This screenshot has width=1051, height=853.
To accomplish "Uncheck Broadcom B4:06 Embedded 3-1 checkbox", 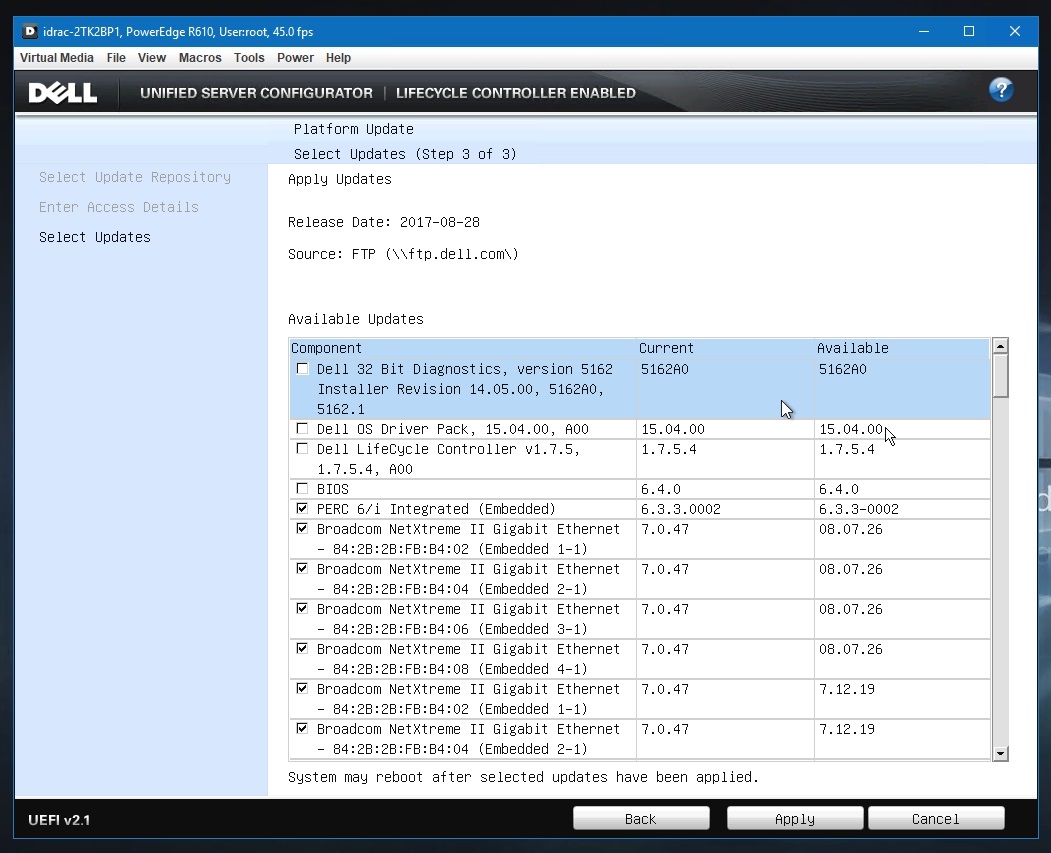I will [x=302, y=608].
